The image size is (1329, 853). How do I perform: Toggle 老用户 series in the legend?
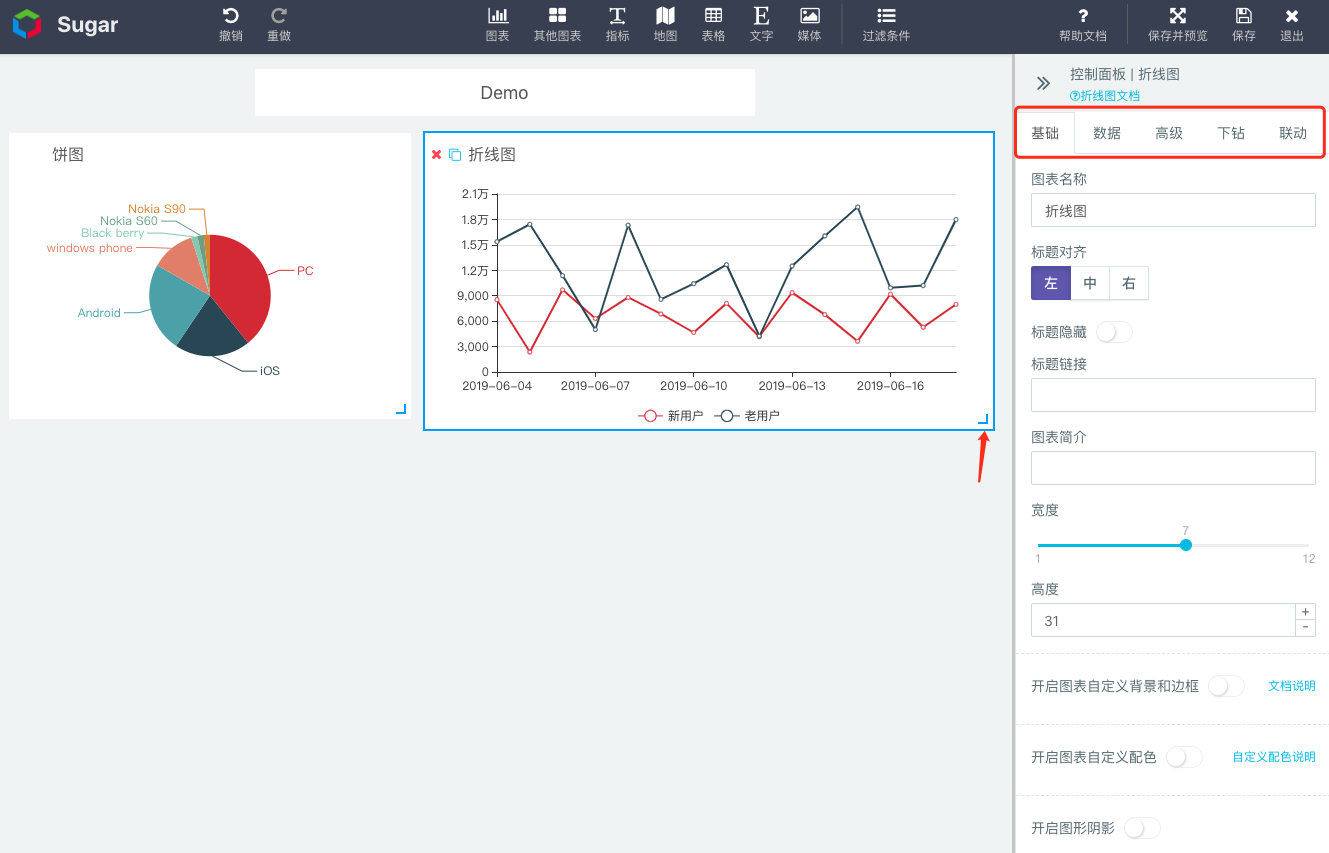tap(747, 416)
